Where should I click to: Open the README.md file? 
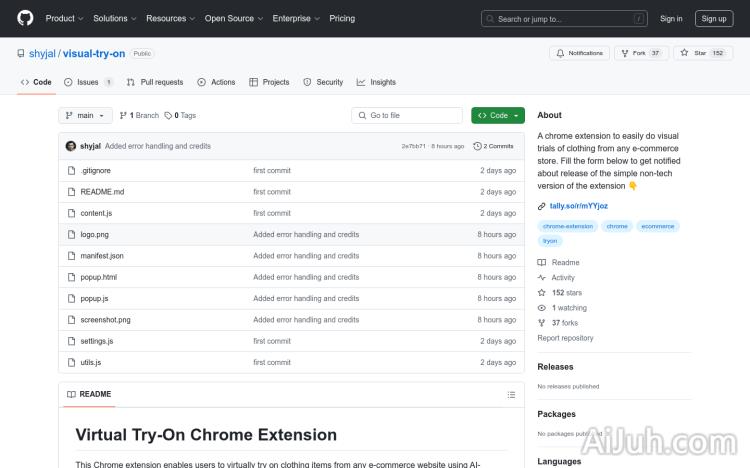click(102, 192)
